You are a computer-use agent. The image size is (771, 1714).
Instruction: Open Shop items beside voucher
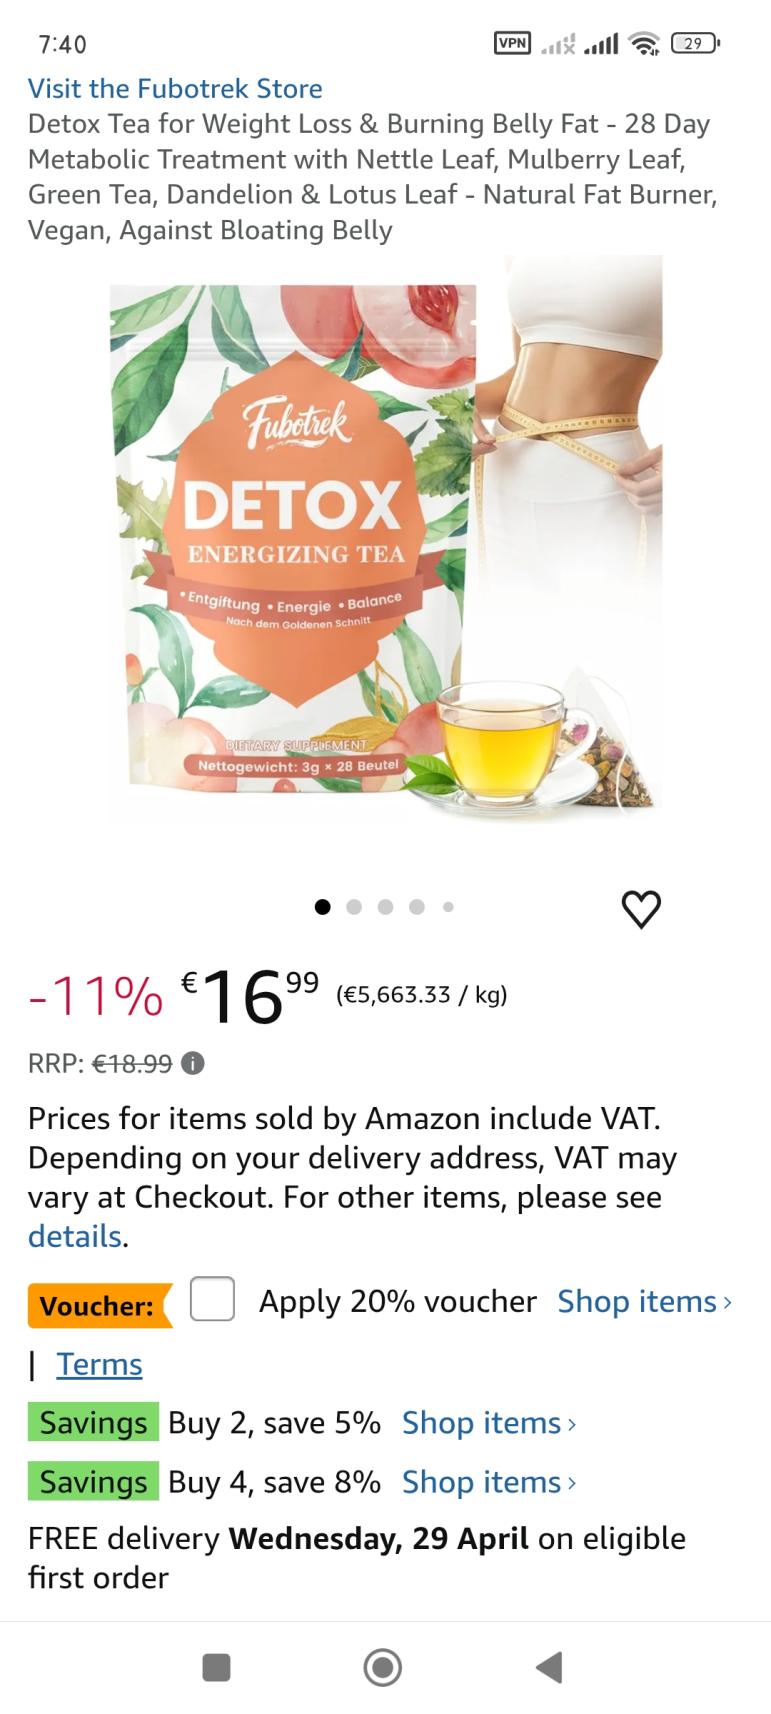point(645,1301)
